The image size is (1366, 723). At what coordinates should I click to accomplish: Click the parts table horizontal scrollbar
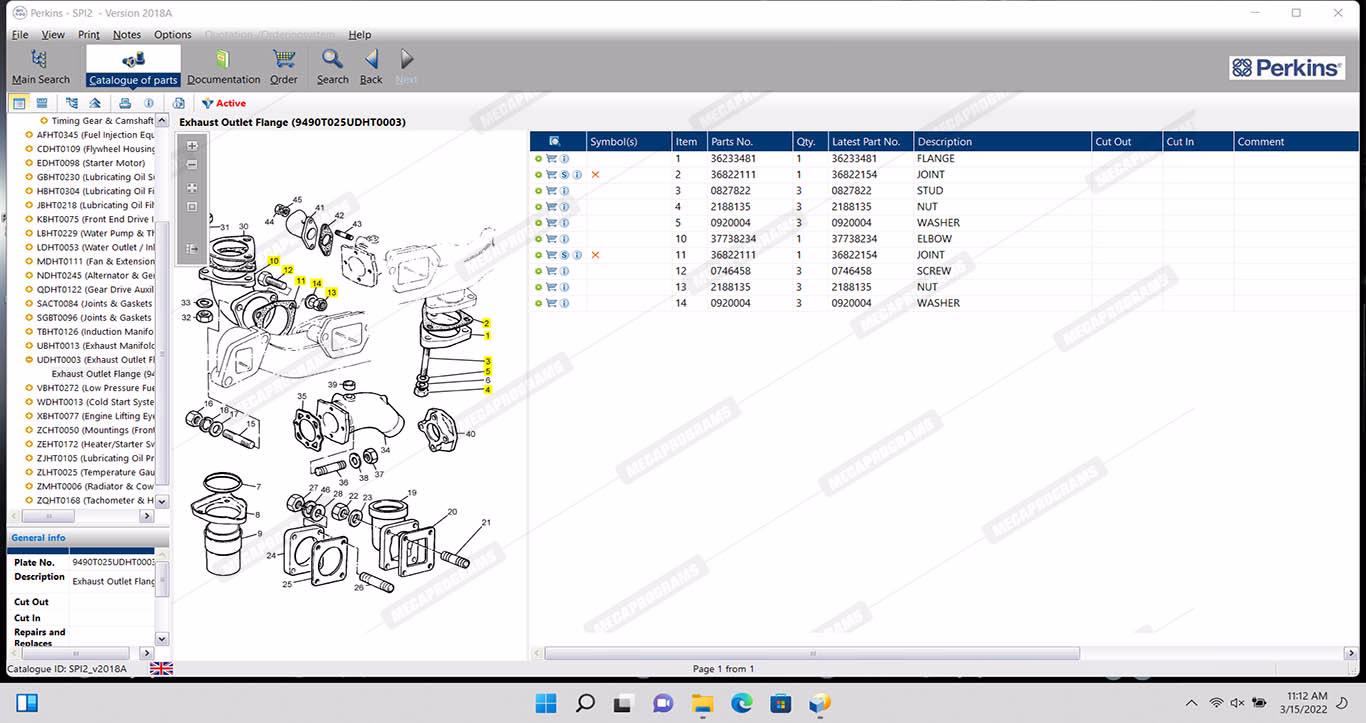[x=812, y=653]
